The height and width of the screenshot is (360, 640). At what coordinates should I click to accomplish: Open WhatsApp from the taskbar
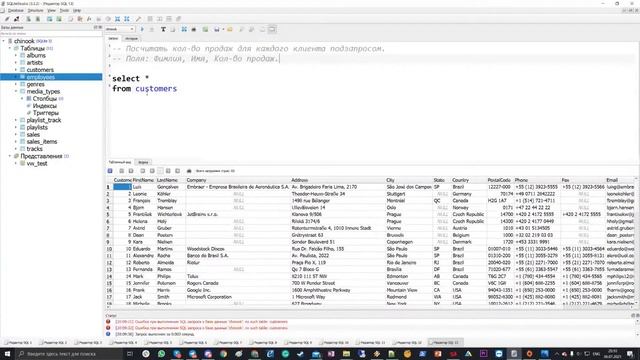pyautogui.click(x=161, y=353)
